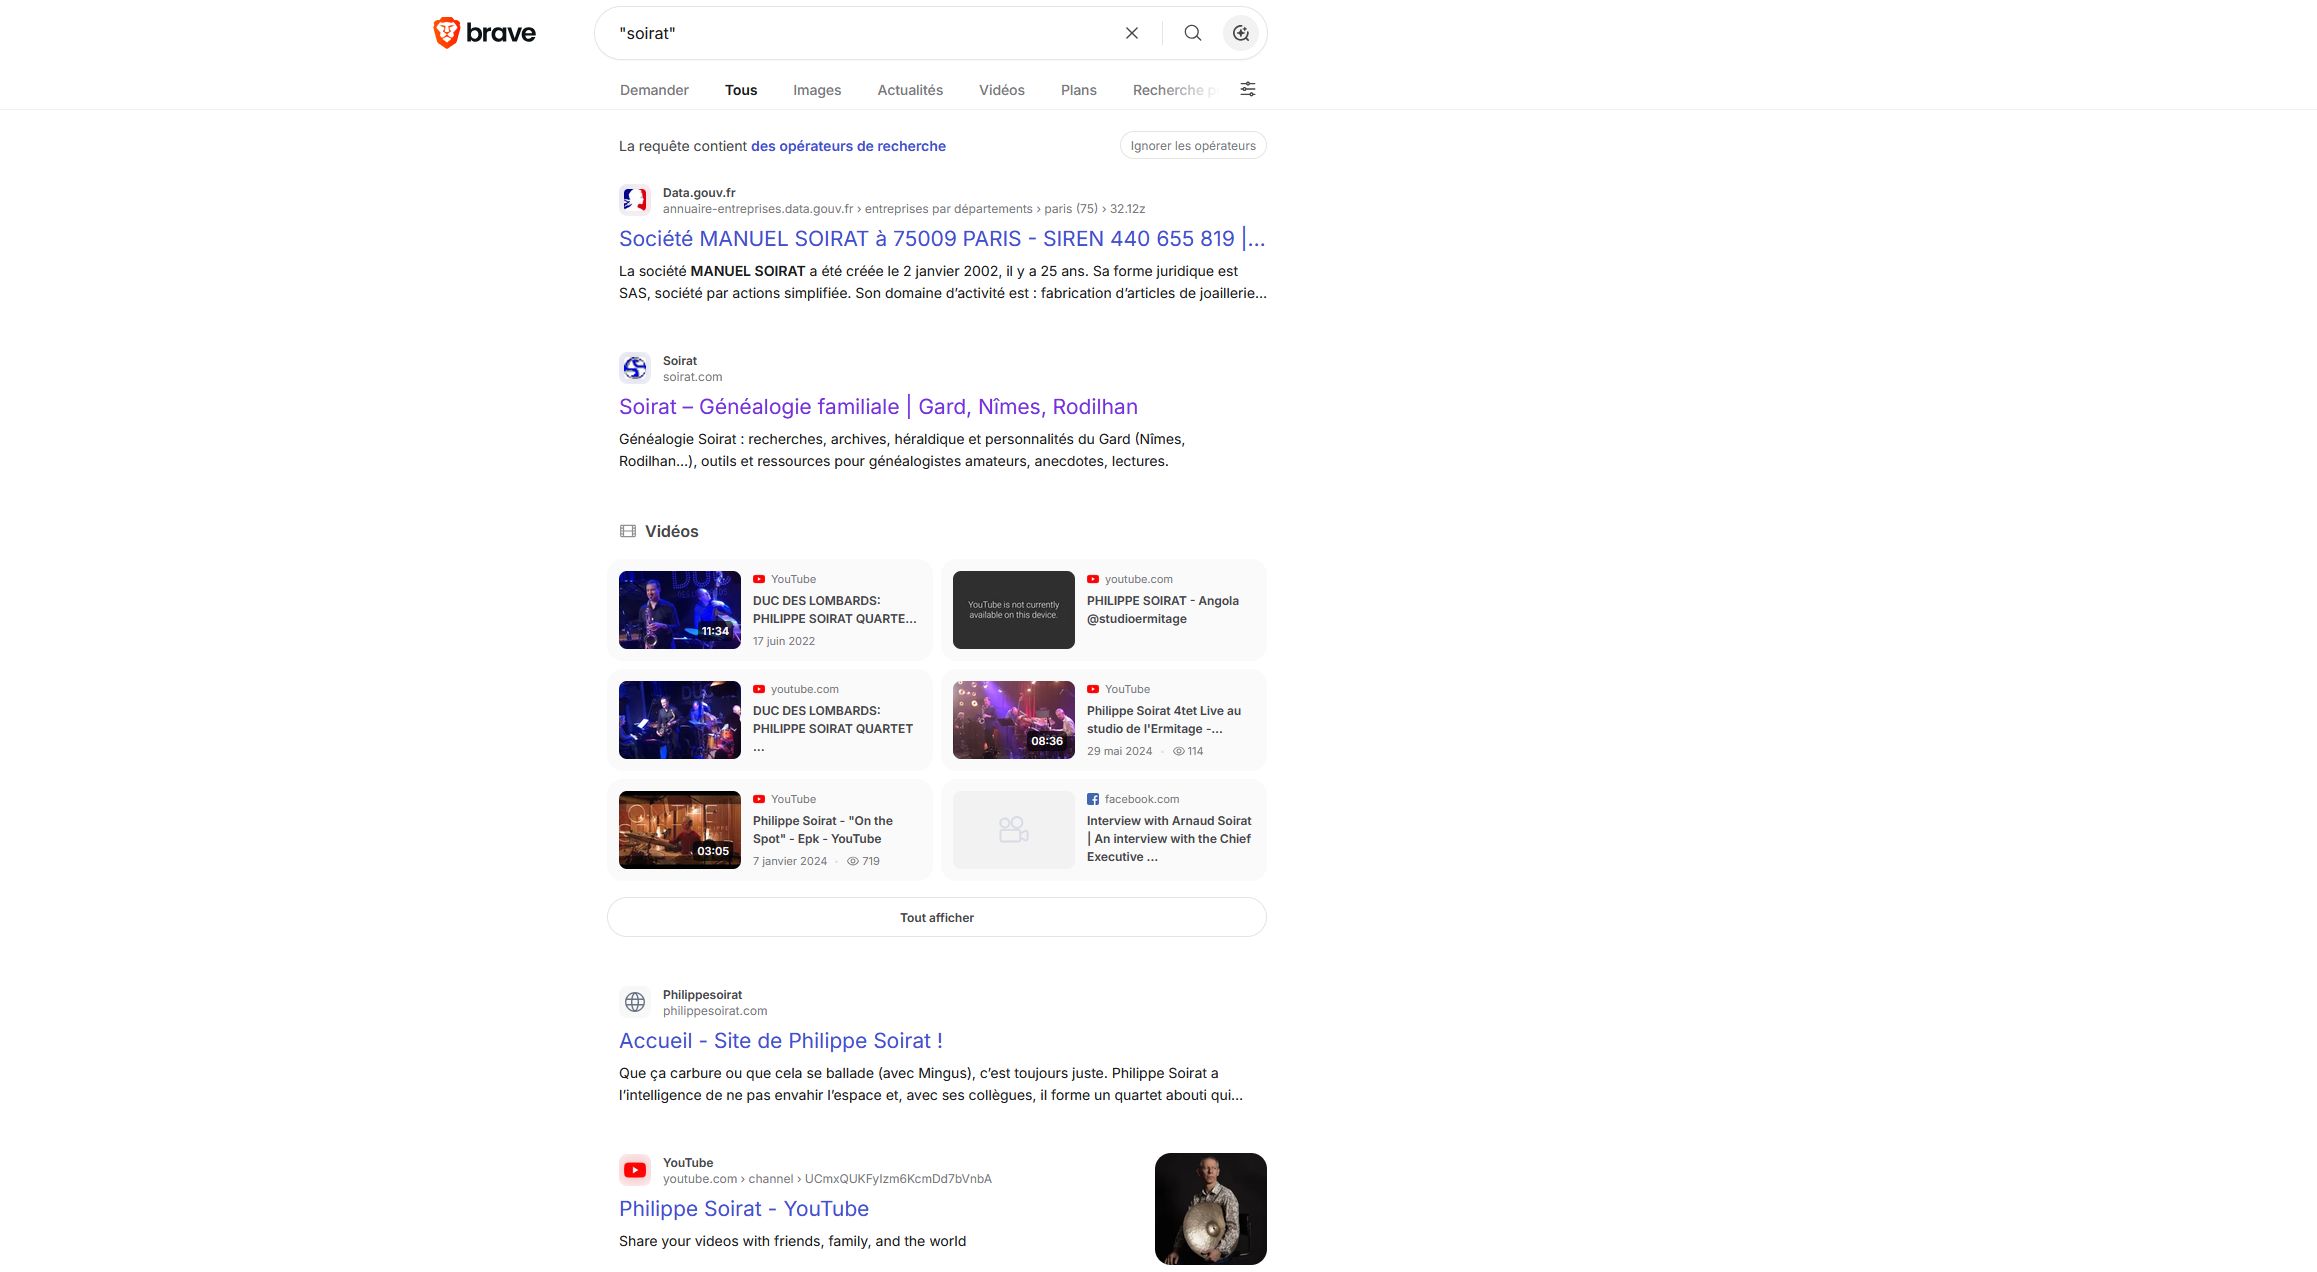Open the Actualités tab

pyautogui.click(x=910, y=90)
